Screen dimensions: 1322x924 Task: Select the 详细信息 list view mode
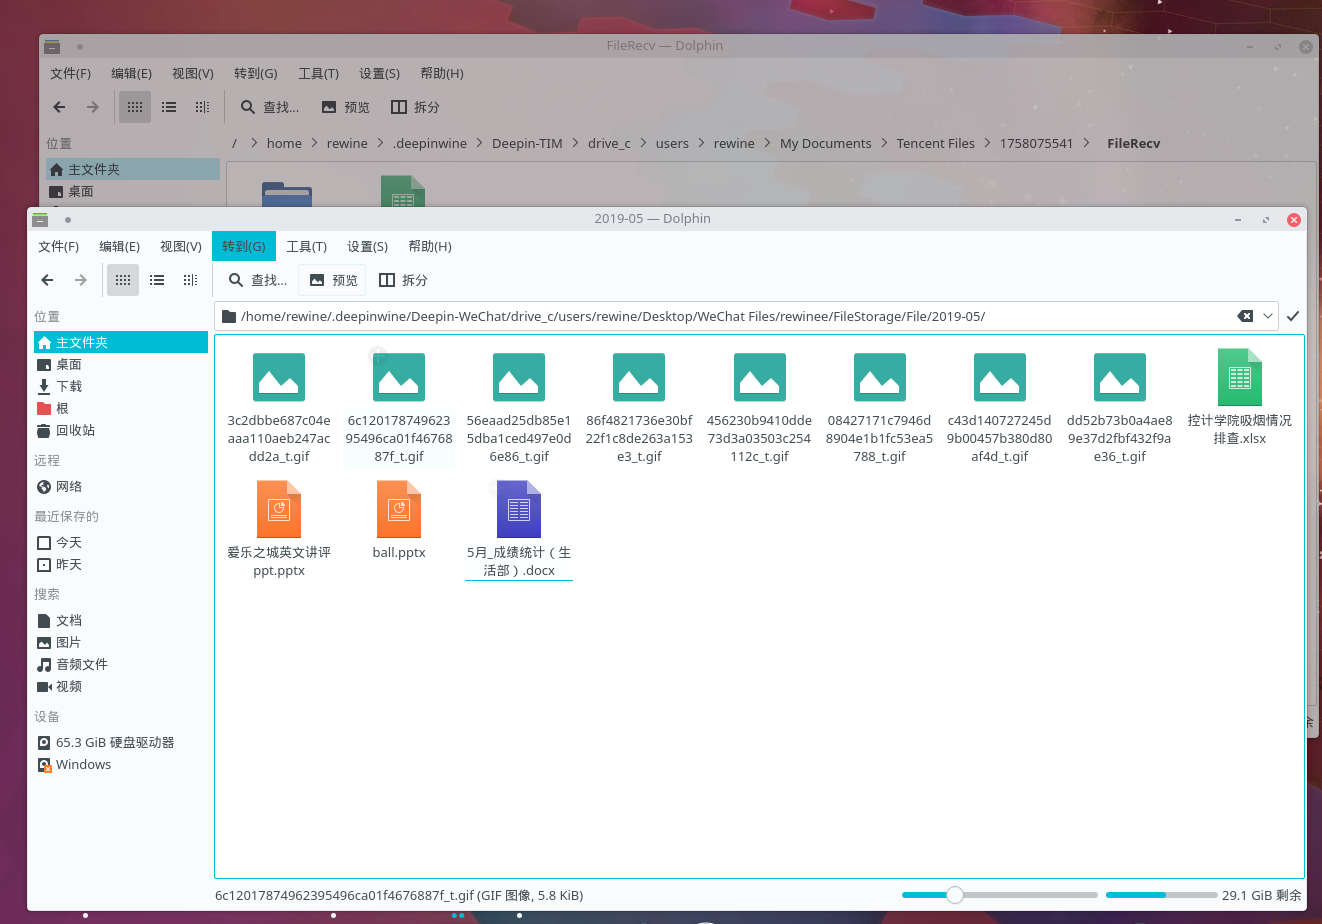click(x=157, y=280)
